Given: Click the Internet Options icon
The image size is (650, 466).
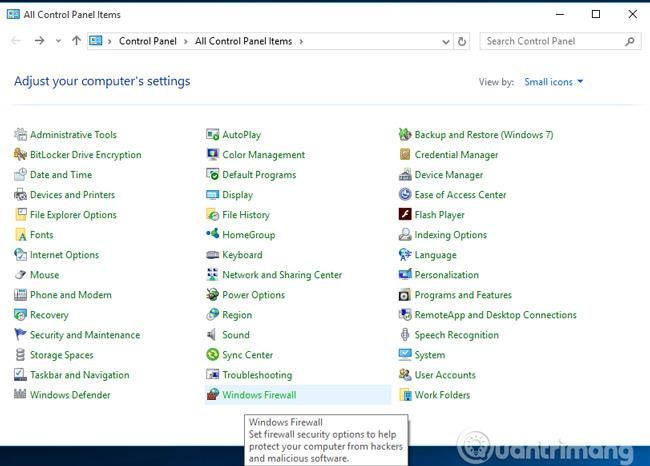Looking at the screenshot, I should click(x=20, y=255).
